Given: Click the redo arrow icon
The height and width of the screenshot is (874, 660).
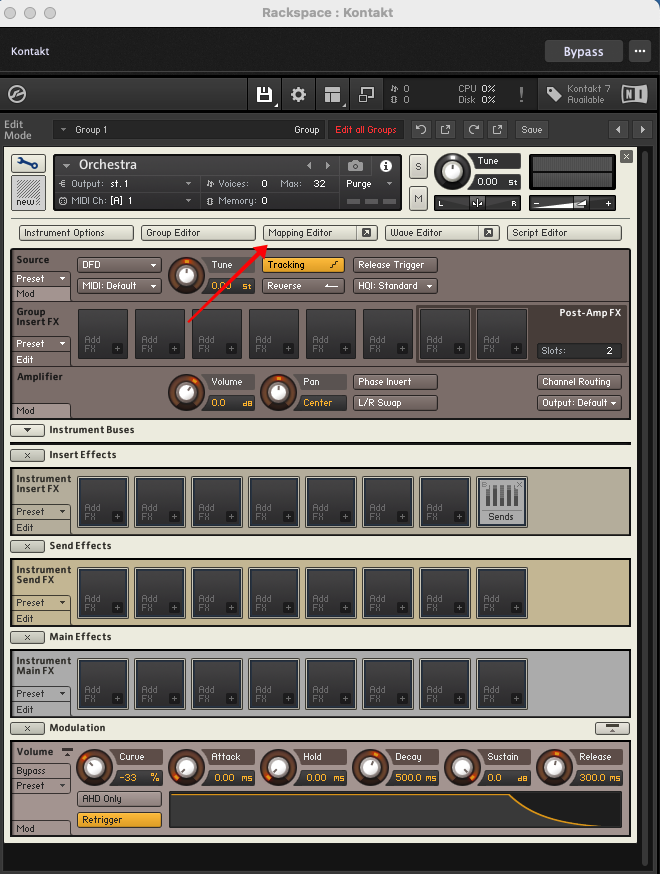Looking at the screenshot, I should point(474,129).
